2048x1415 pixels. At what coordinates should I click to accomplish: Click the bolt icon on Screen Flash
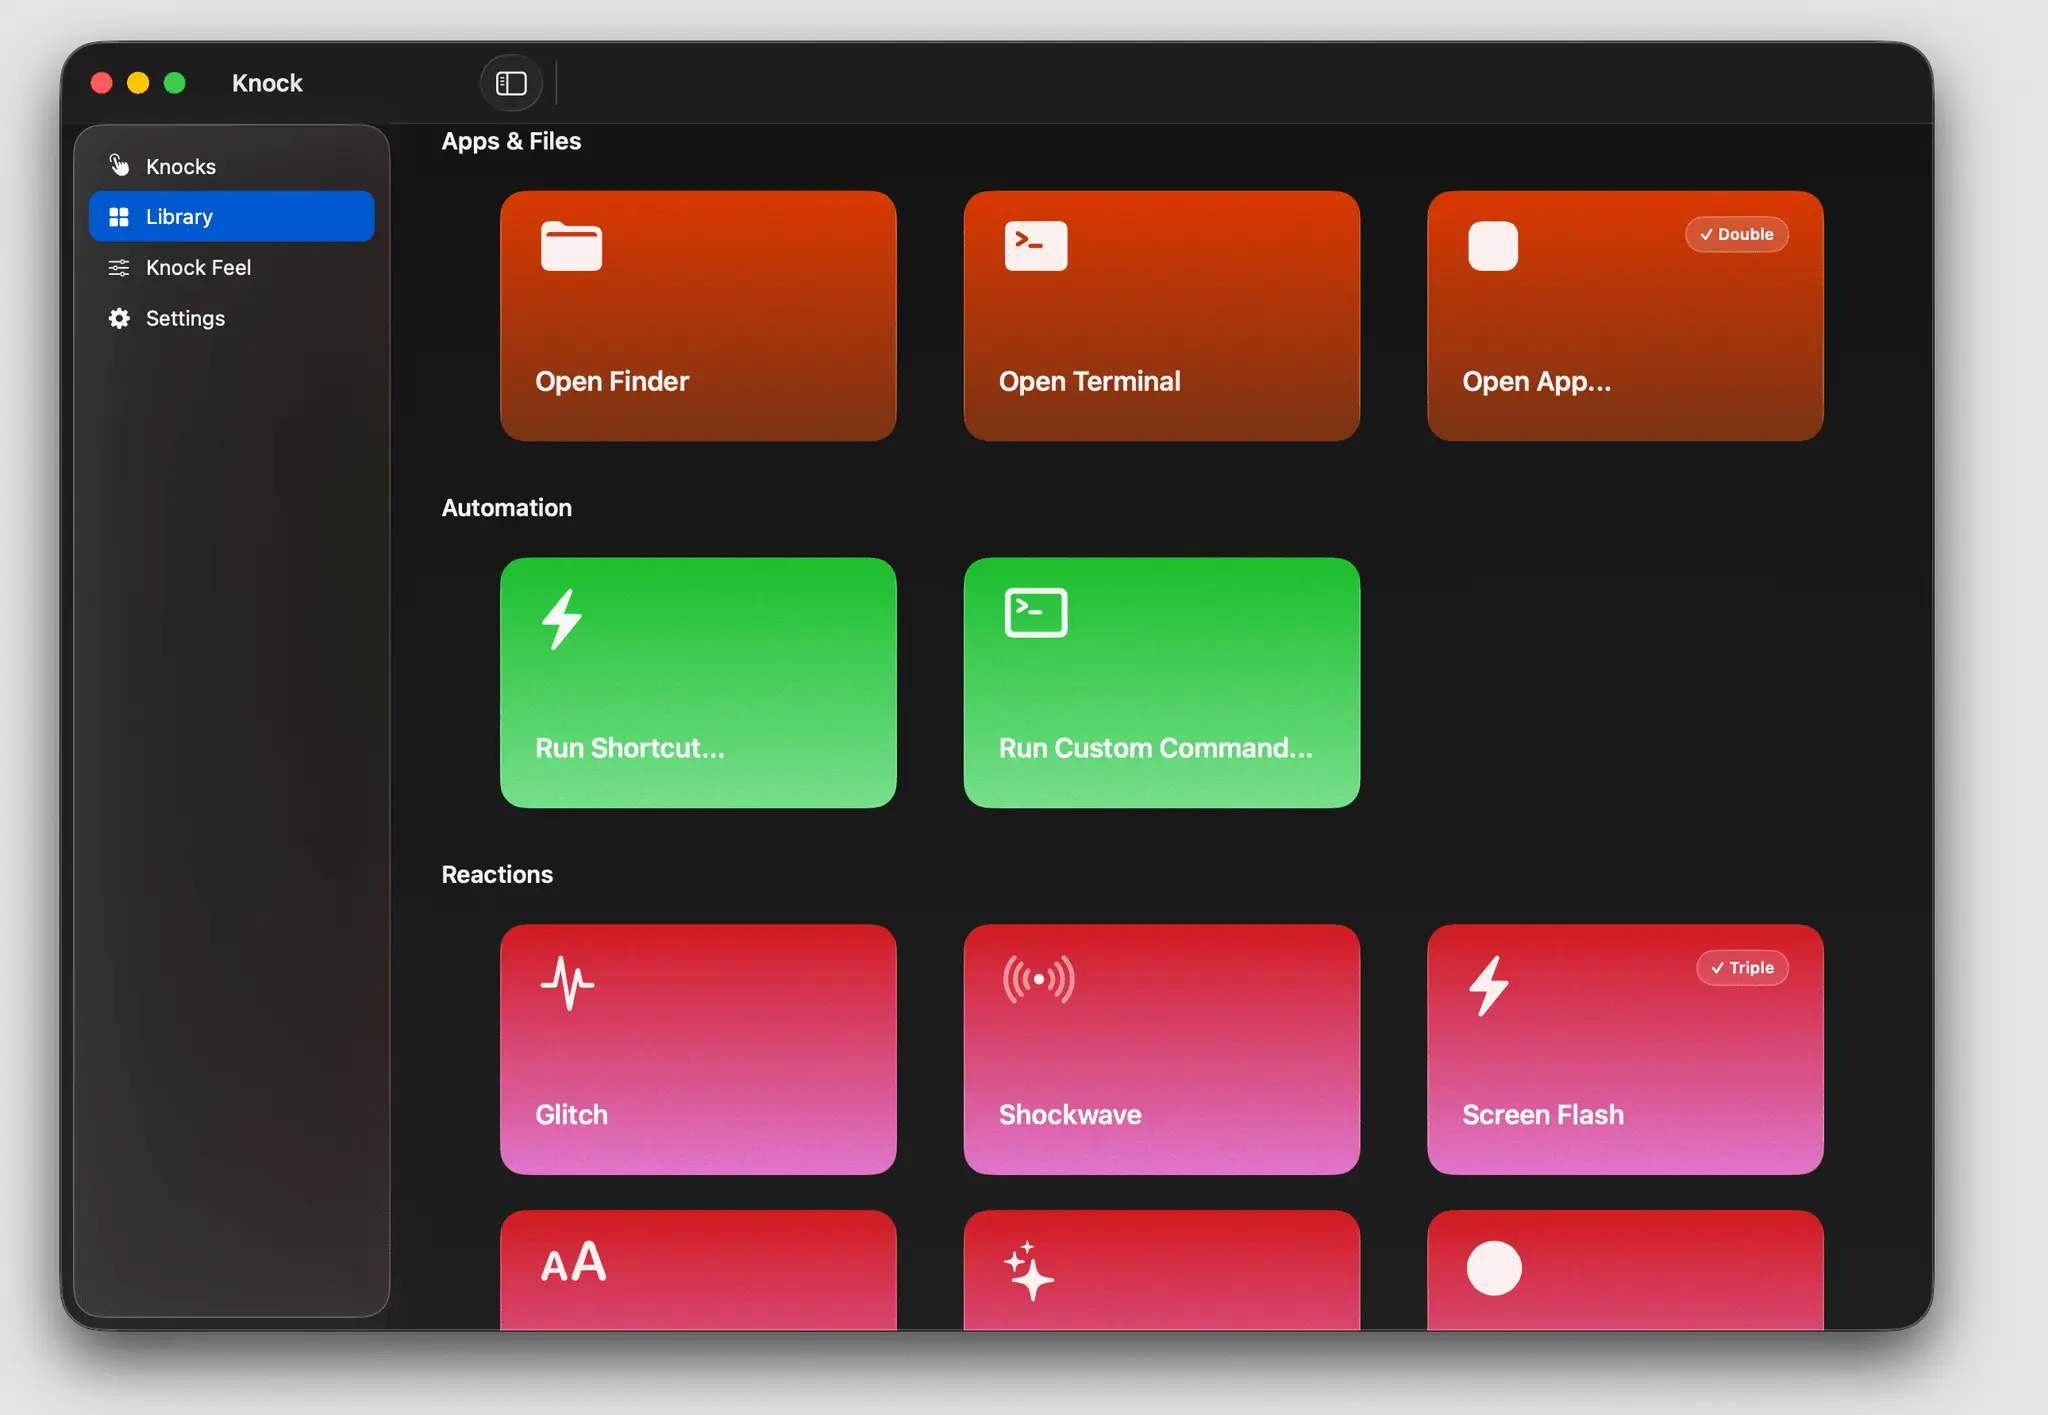pos(1489,986)
